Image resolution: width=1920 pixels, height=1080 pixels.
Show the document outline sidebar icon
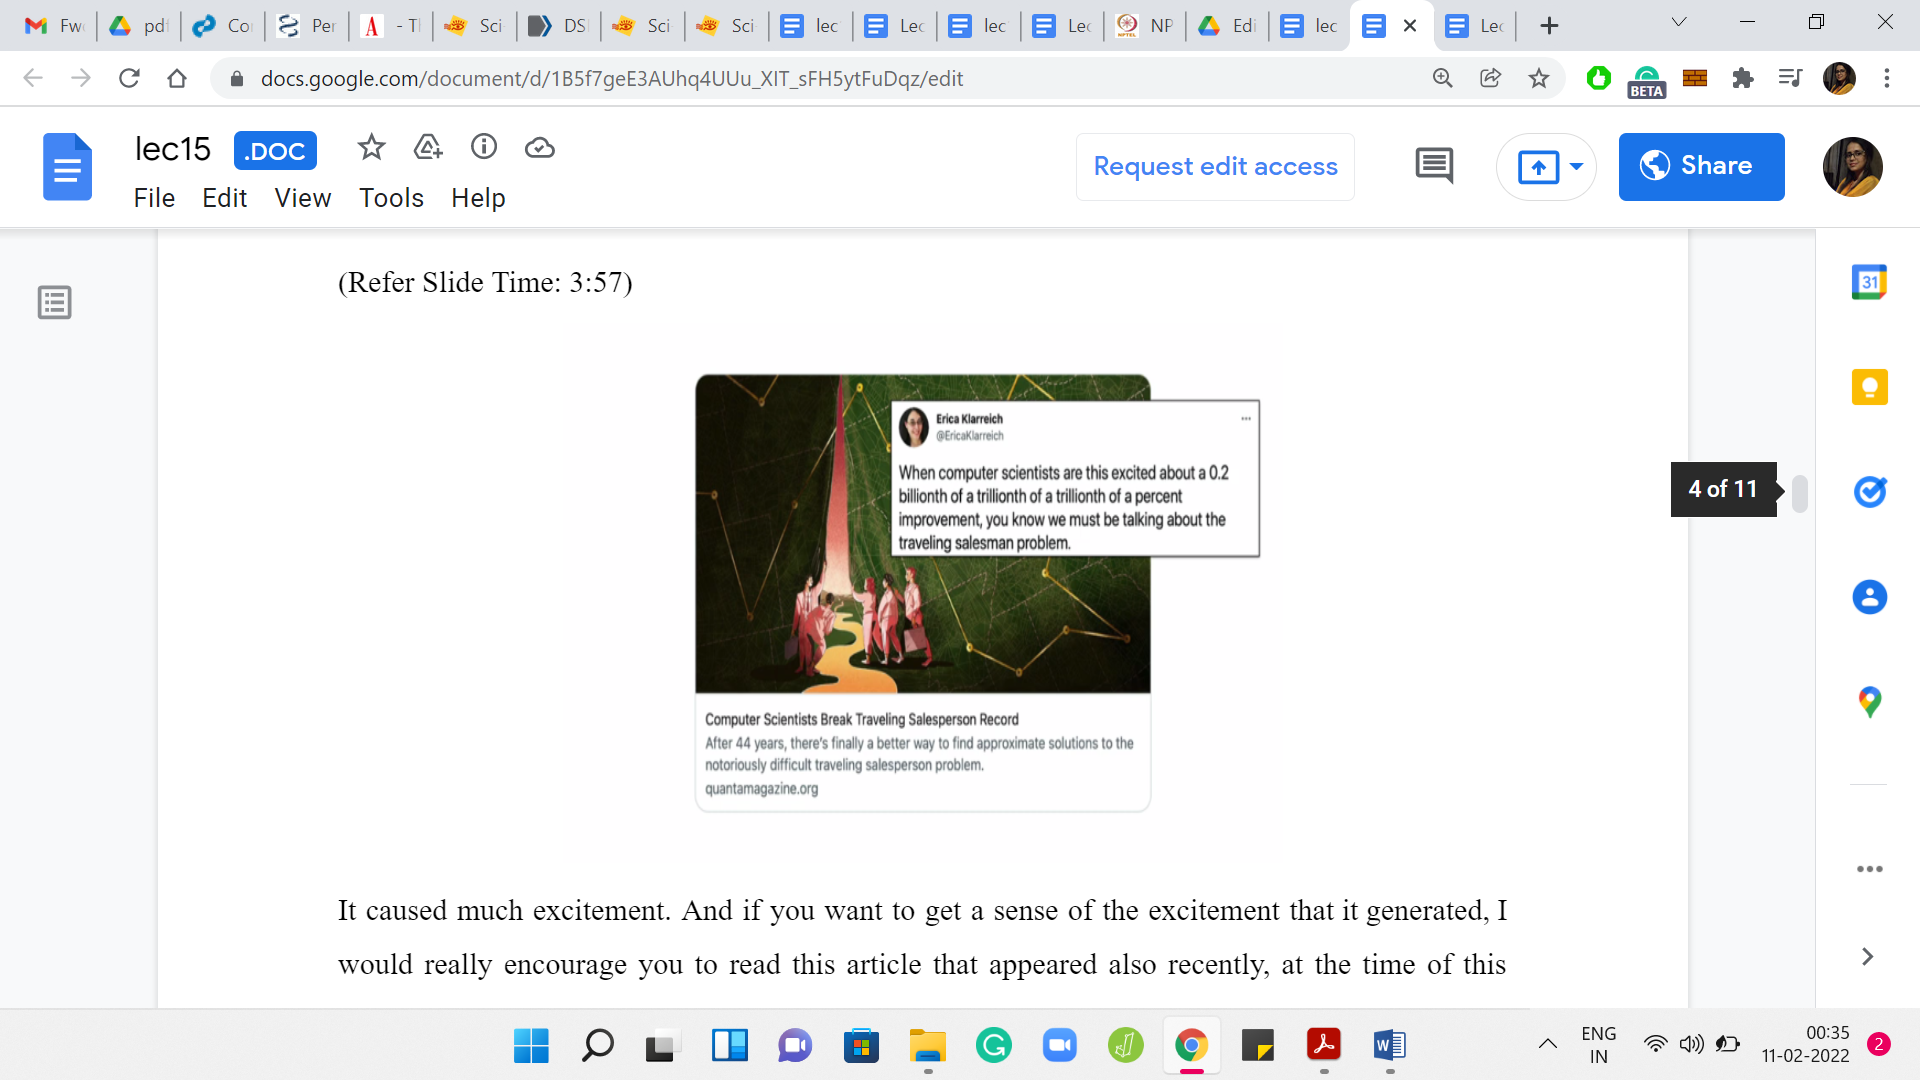click(x=55, y=302)
